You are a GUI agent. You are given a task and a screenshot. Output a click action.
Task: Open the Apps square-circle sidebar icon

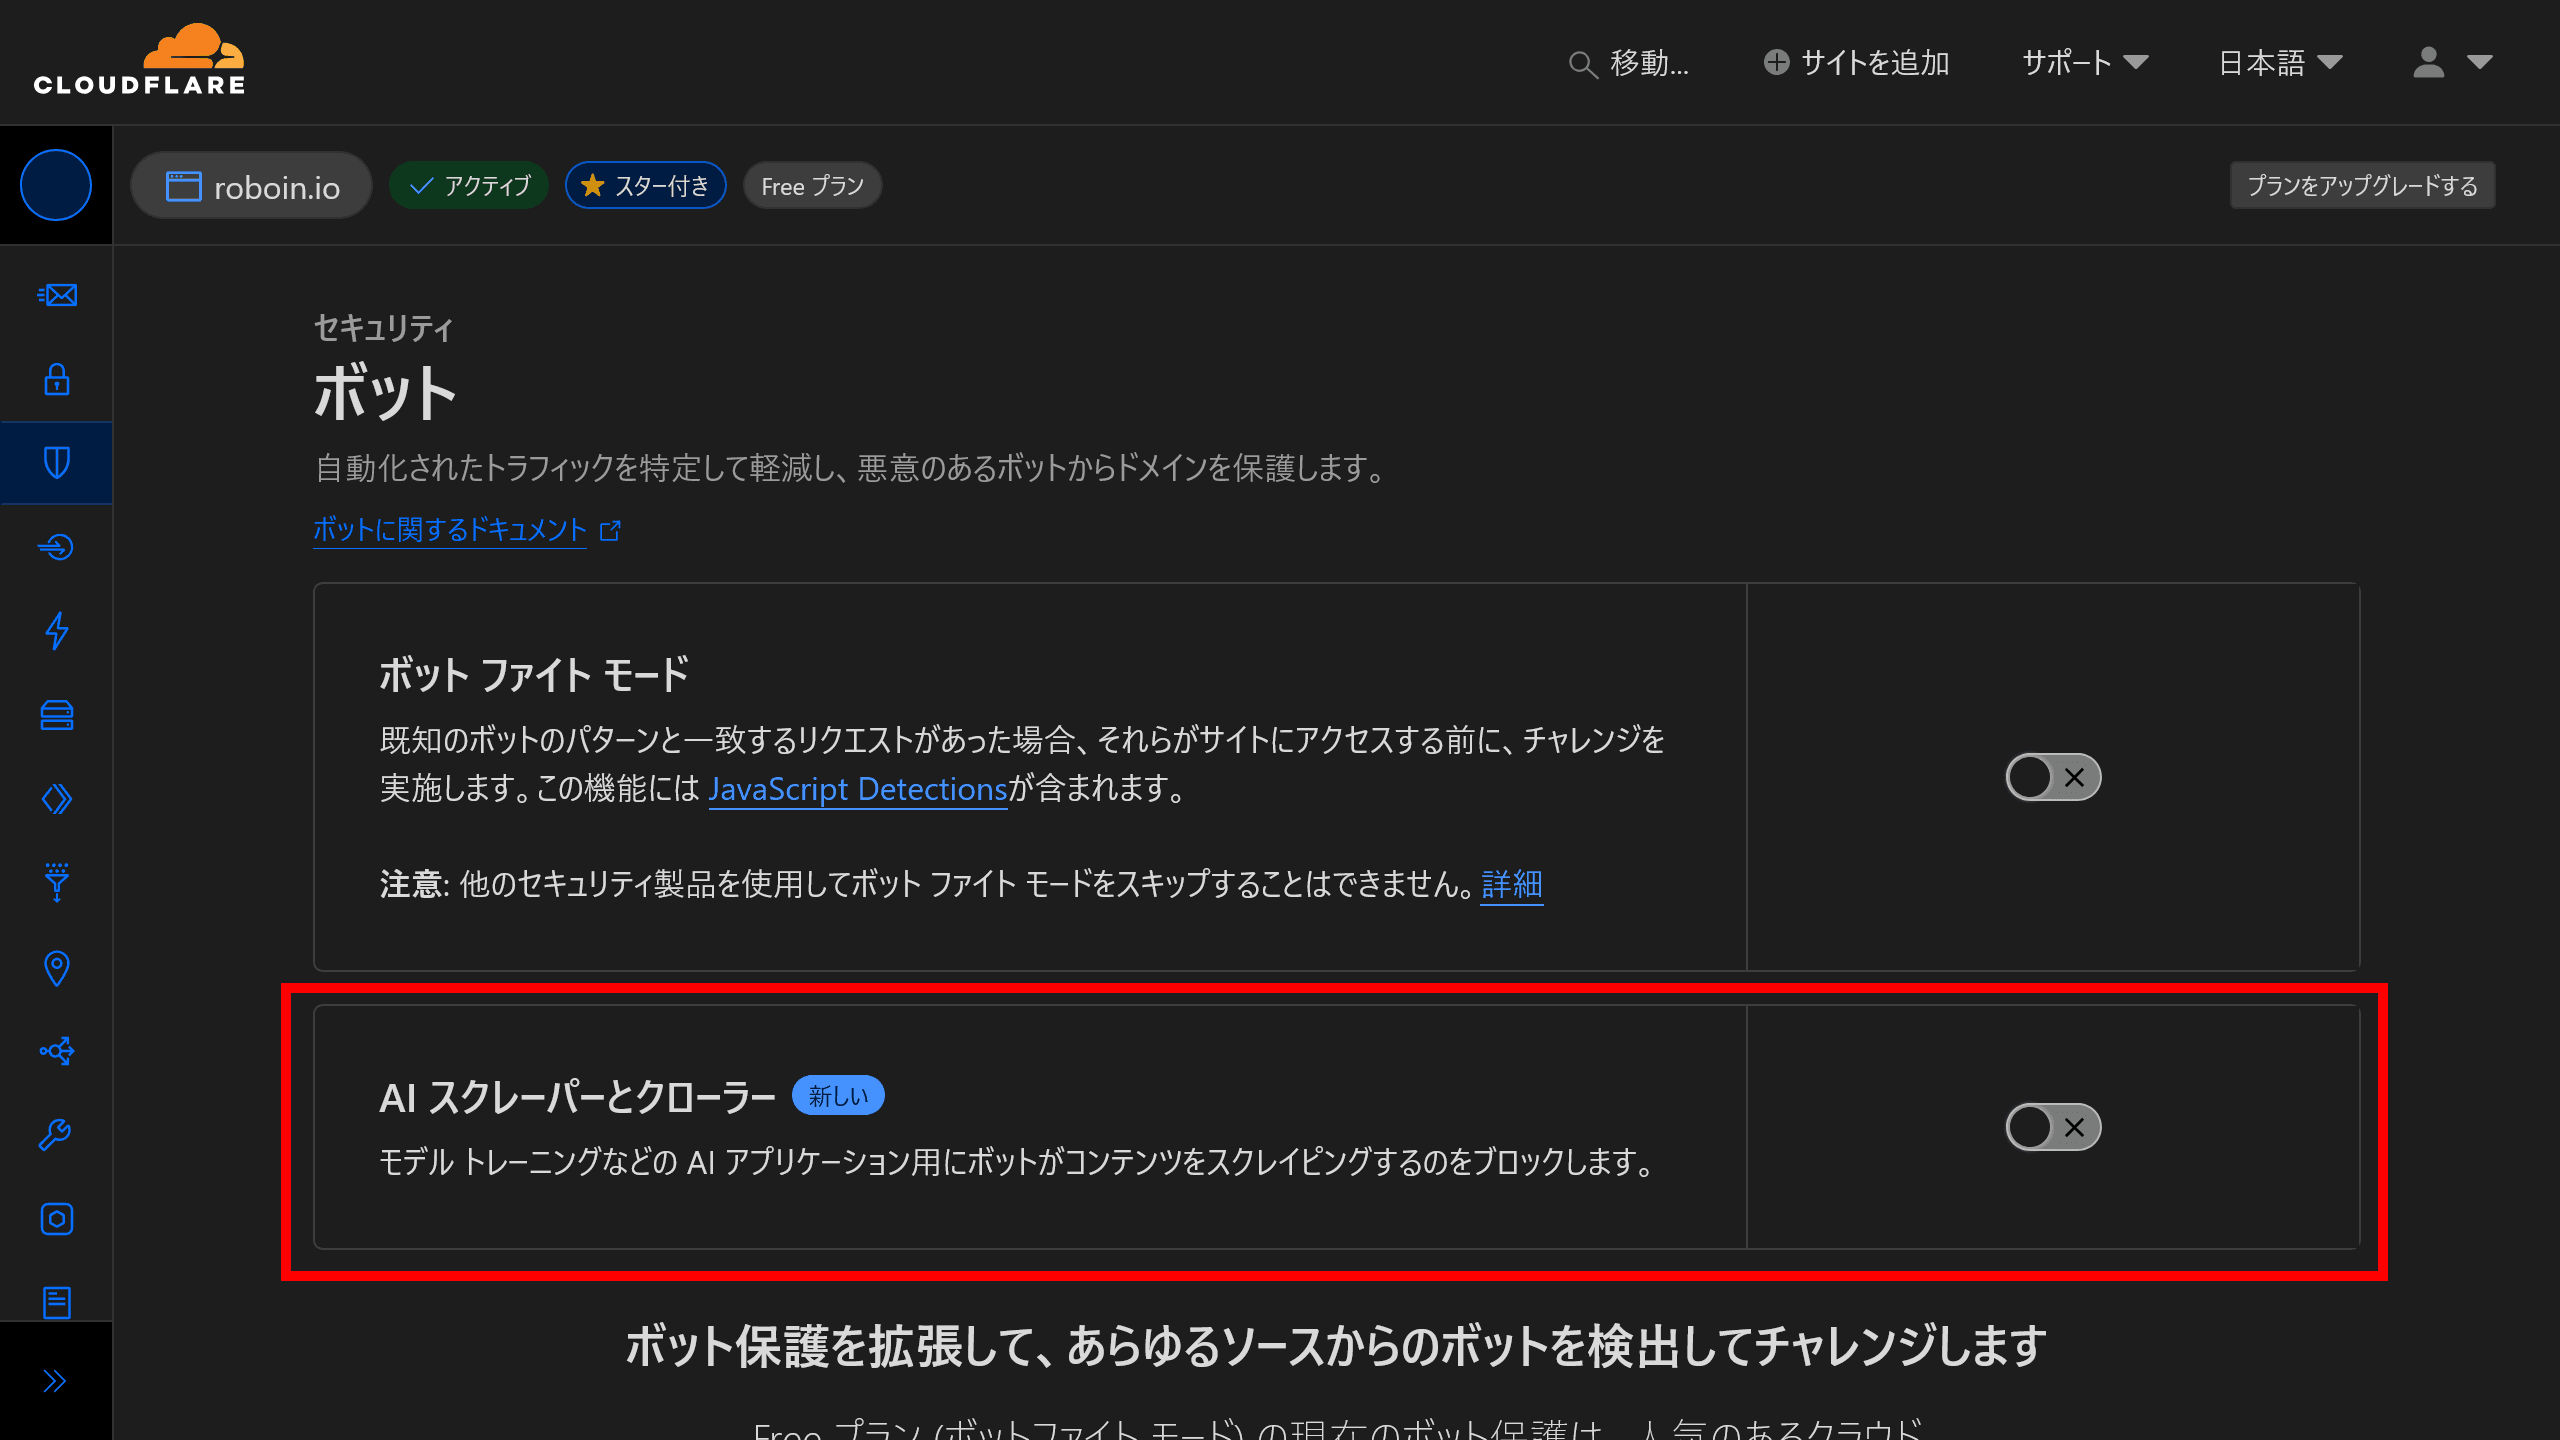(57, 1219)
